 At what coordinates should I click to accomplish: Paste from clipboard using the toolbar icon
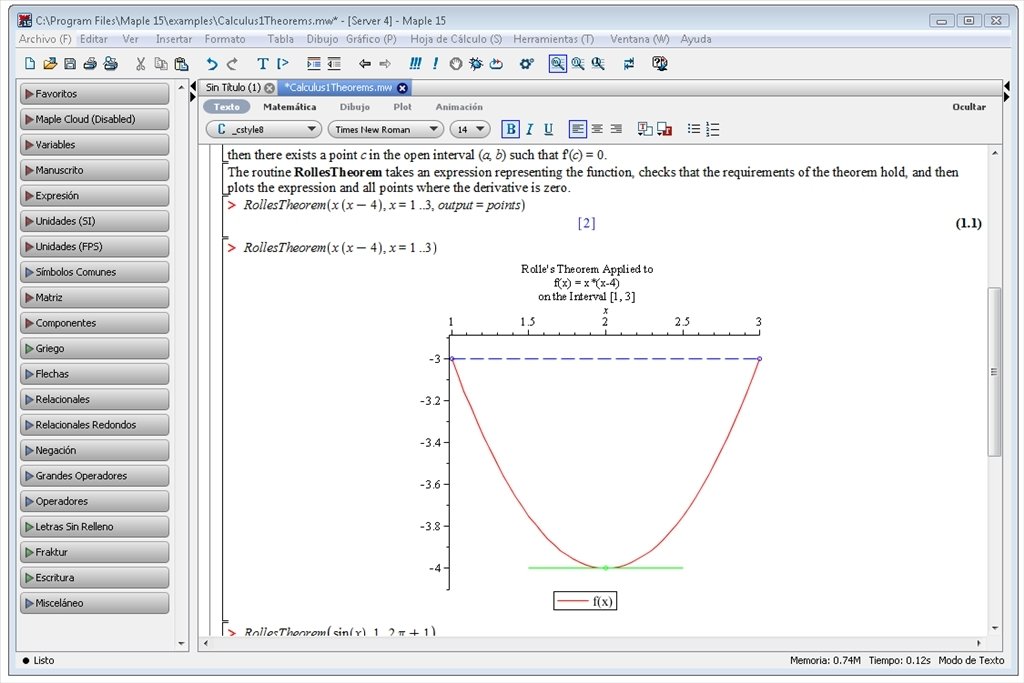coord(182,63)
